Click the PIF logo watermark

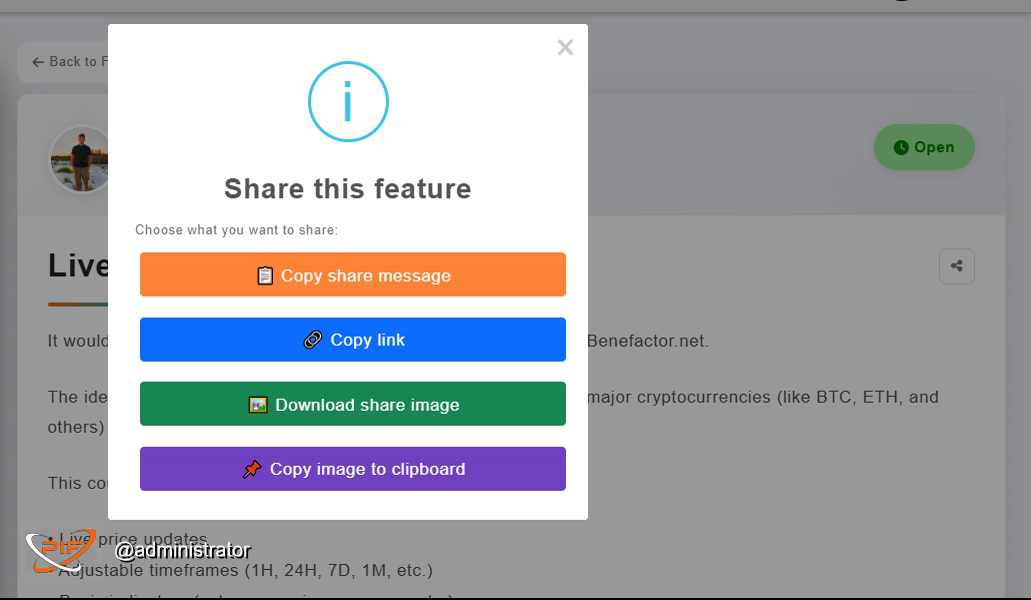60,551
